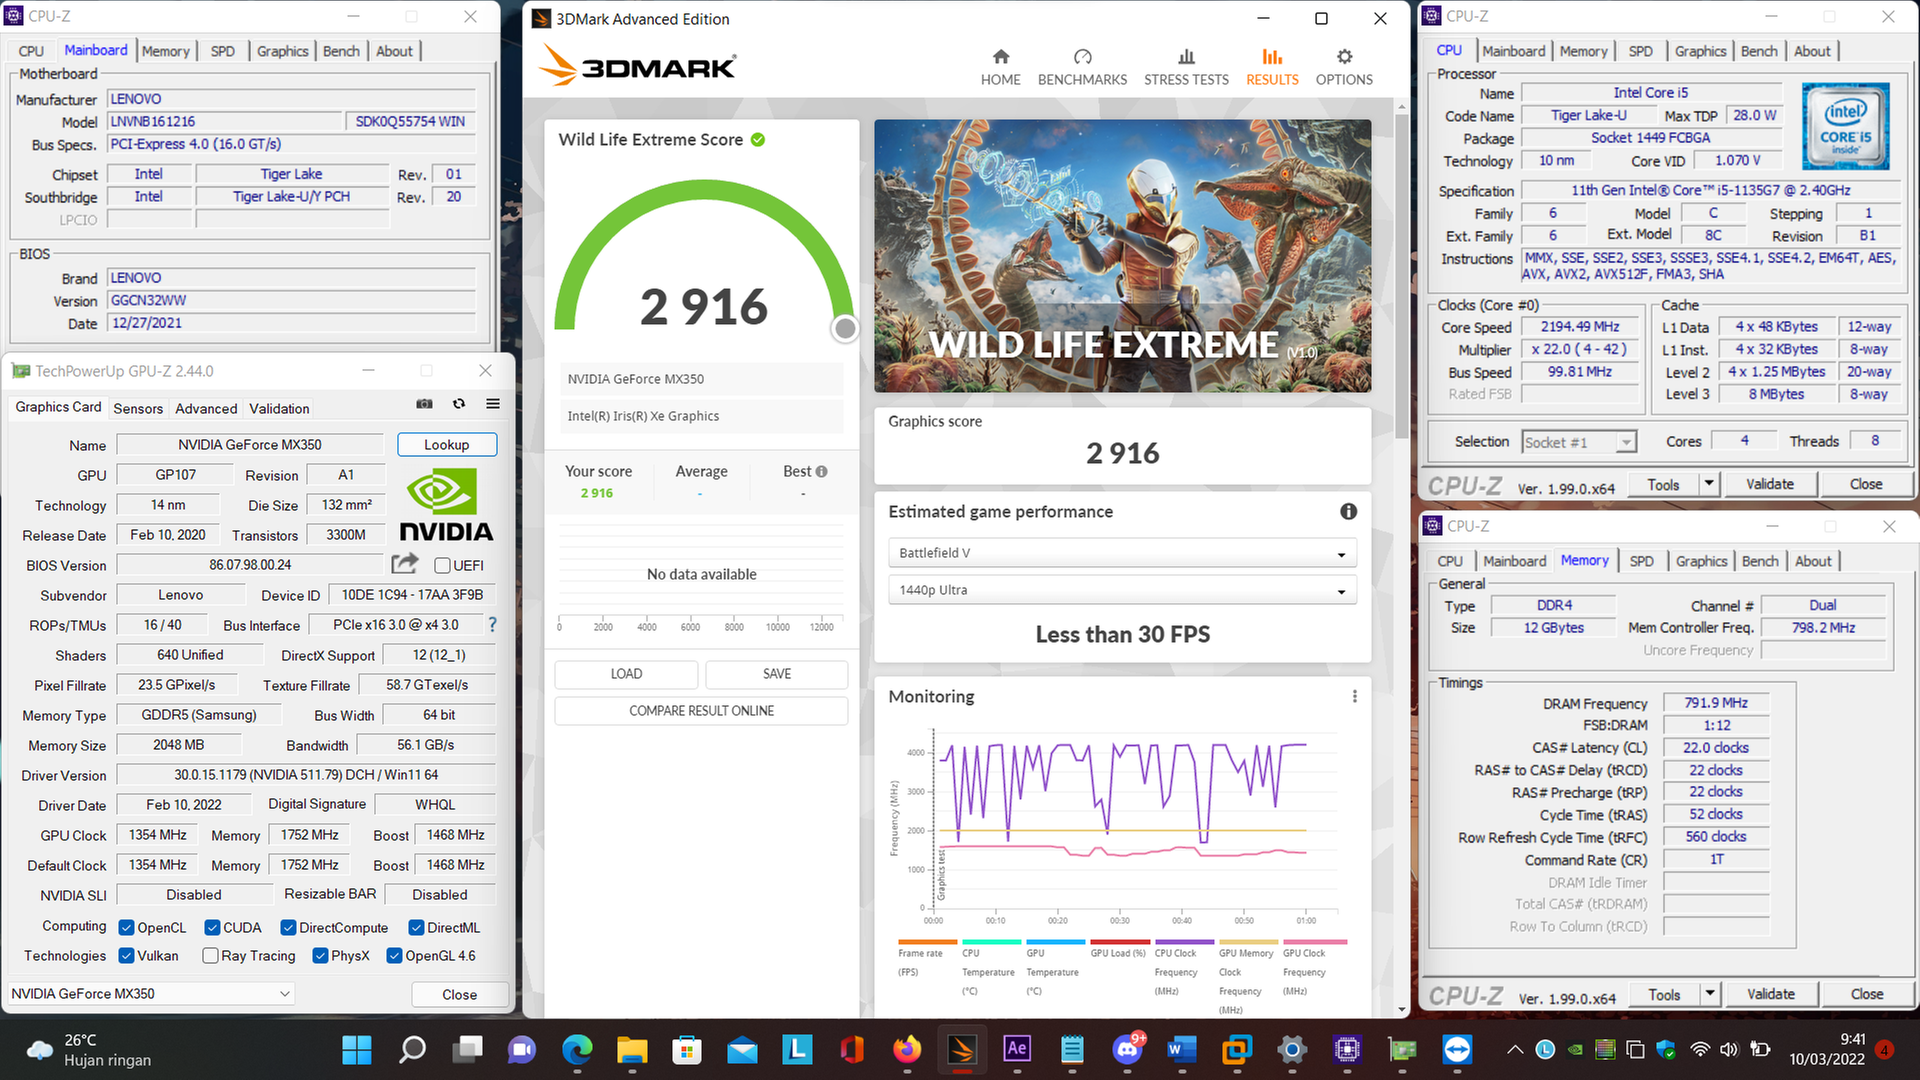The width and height of the screenshot is (1920, 1080).
Task: Open GPU-Z graphics card selector dropdown
Action: click(x=150, y=994)
